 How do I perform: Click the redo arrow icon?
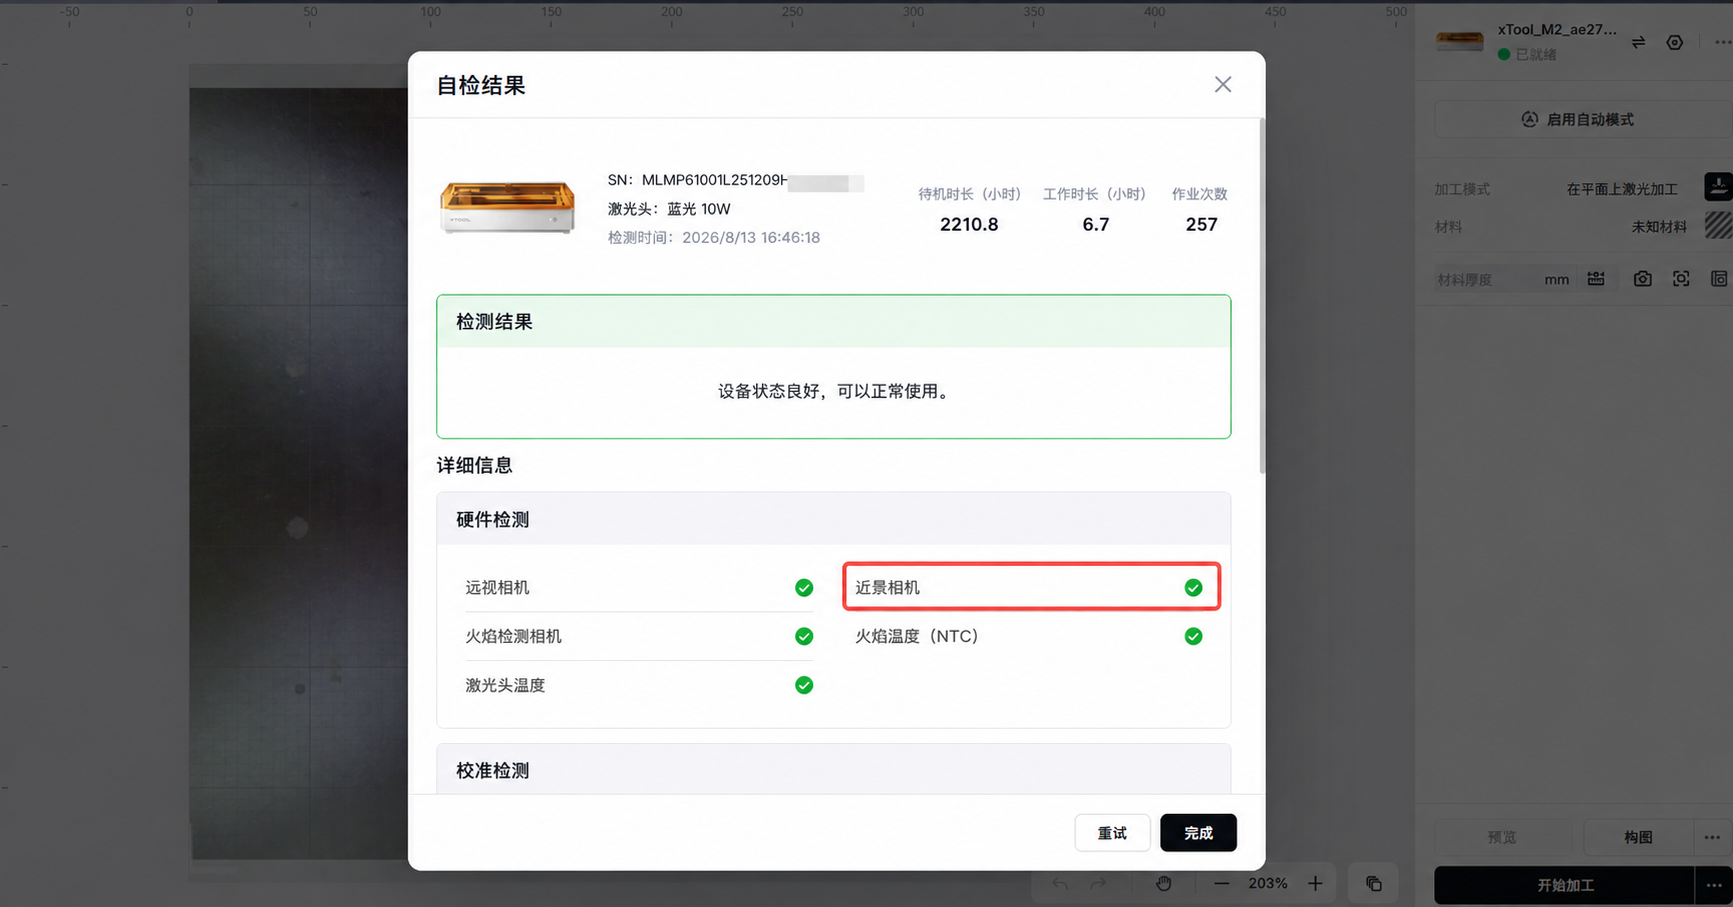click(1098, 884)
